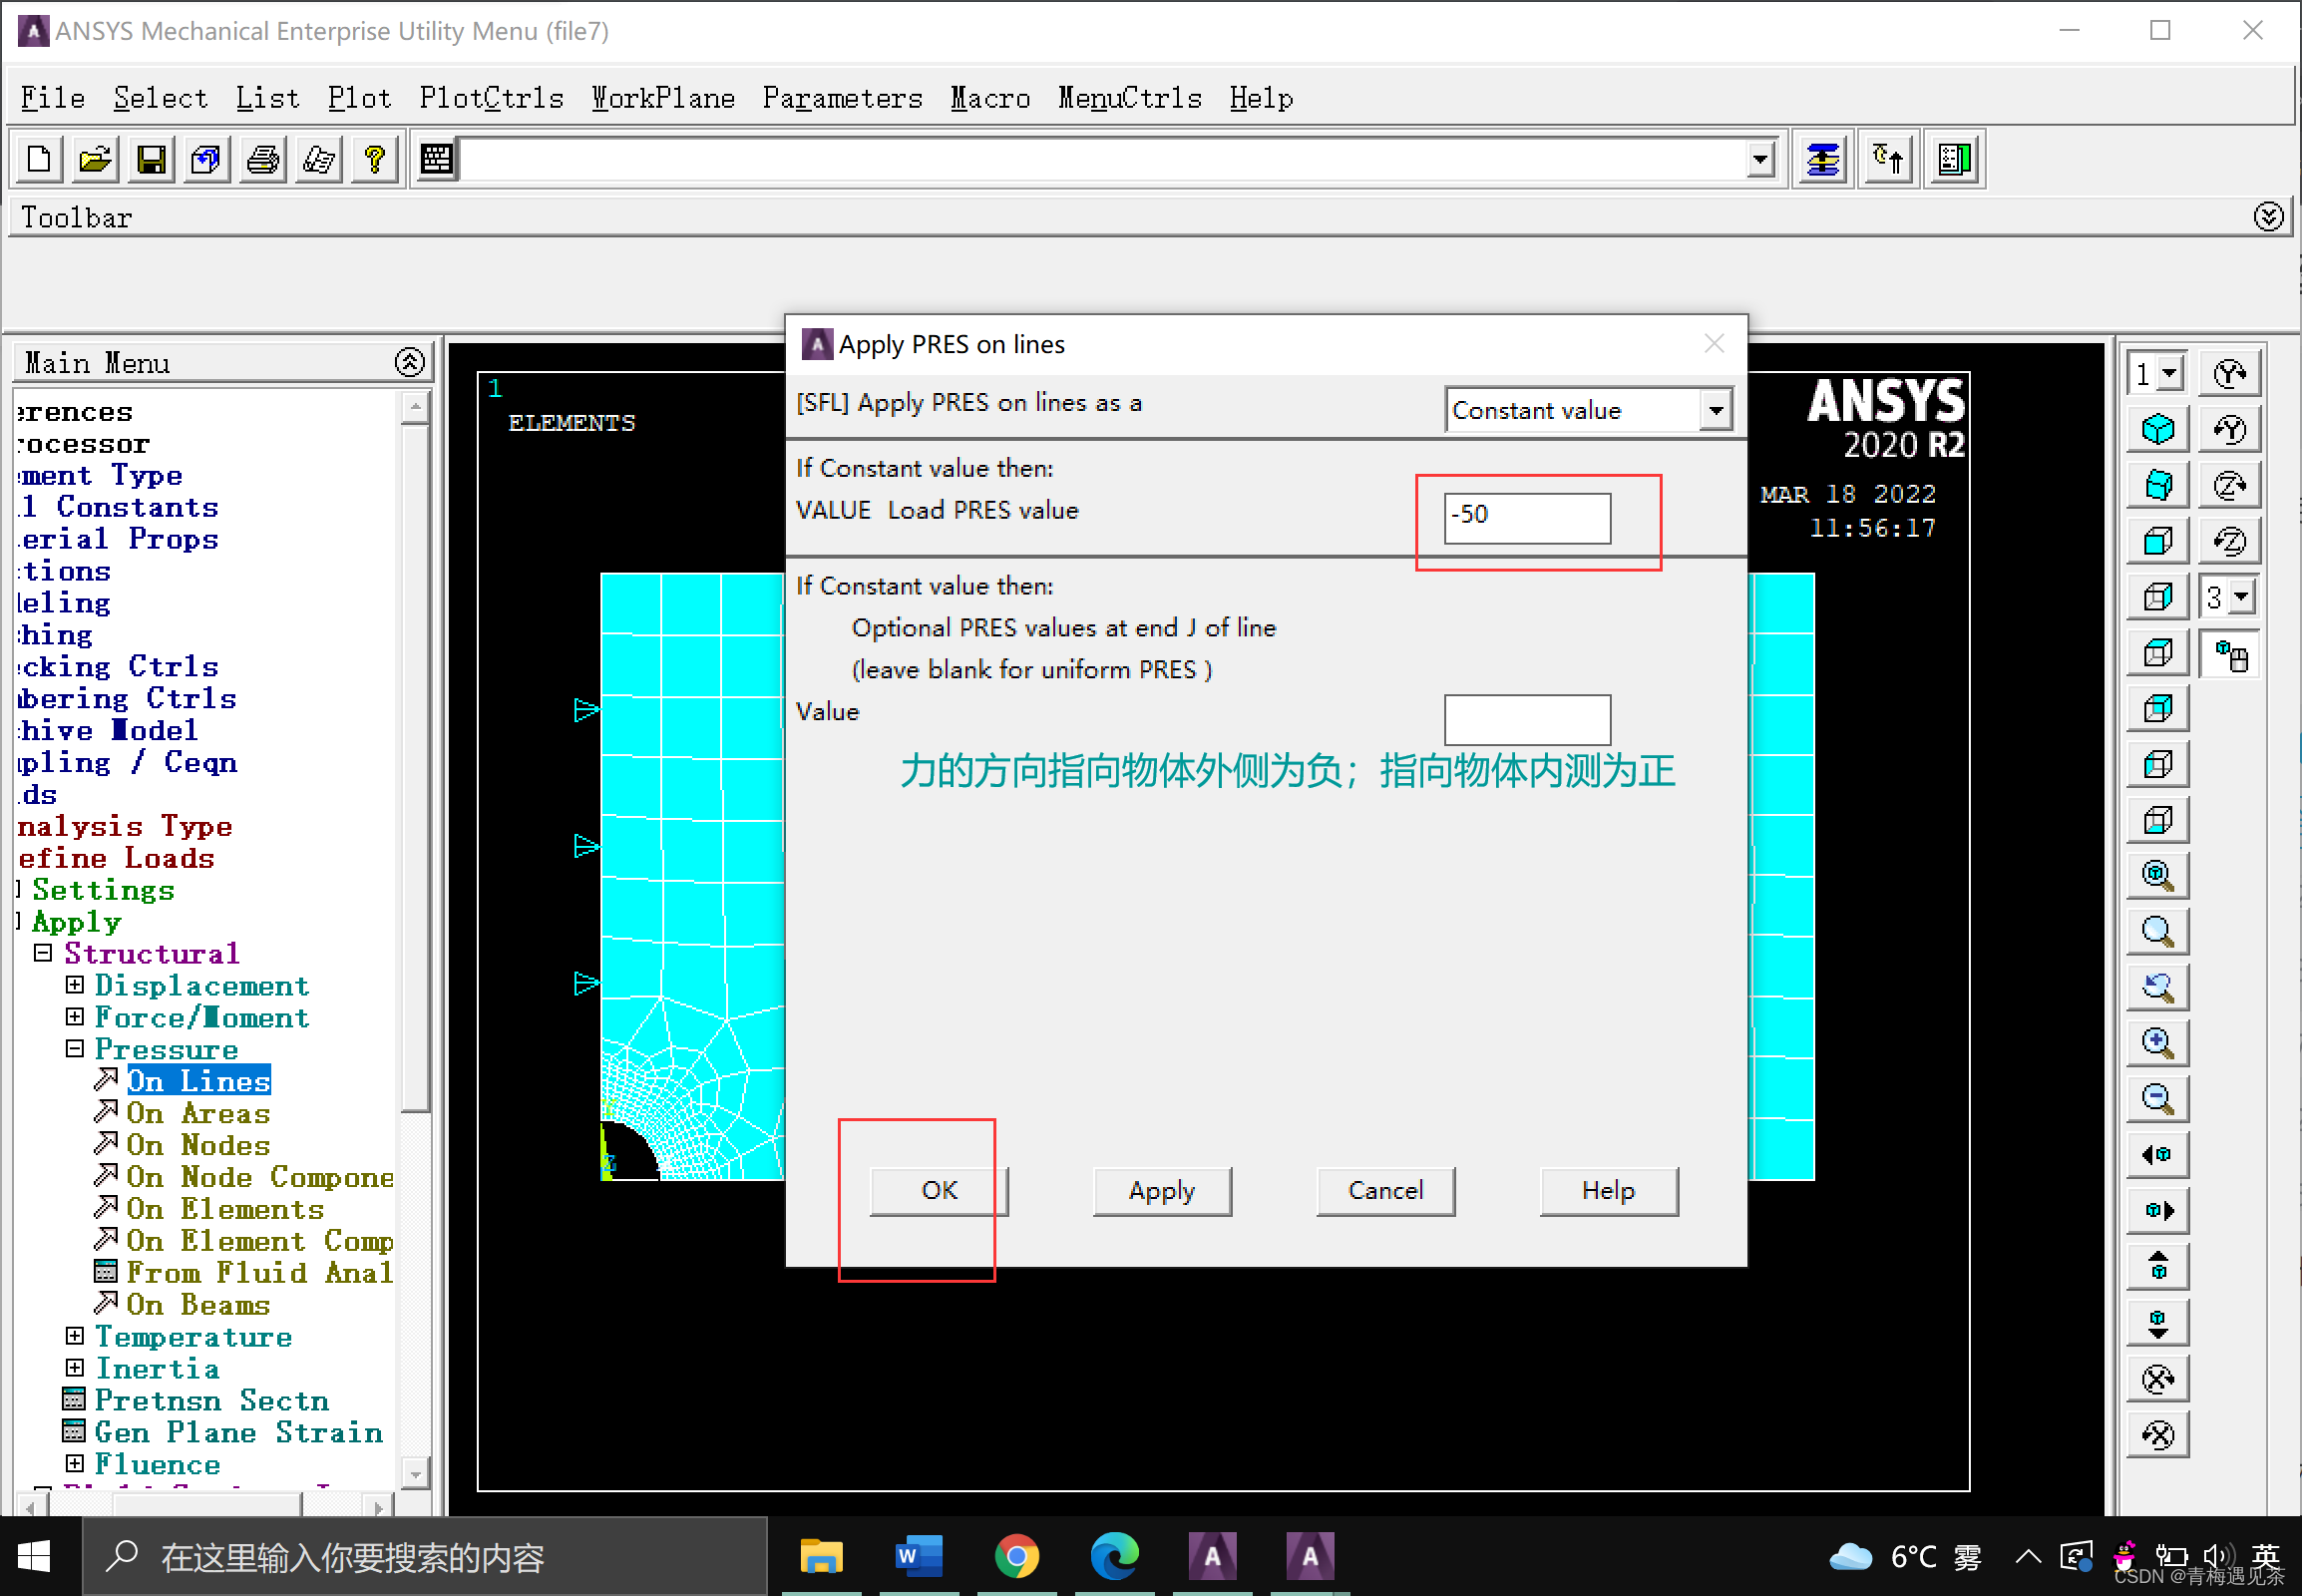
Task: Click the Load PRES value field
Action: tap(1526, 517)
